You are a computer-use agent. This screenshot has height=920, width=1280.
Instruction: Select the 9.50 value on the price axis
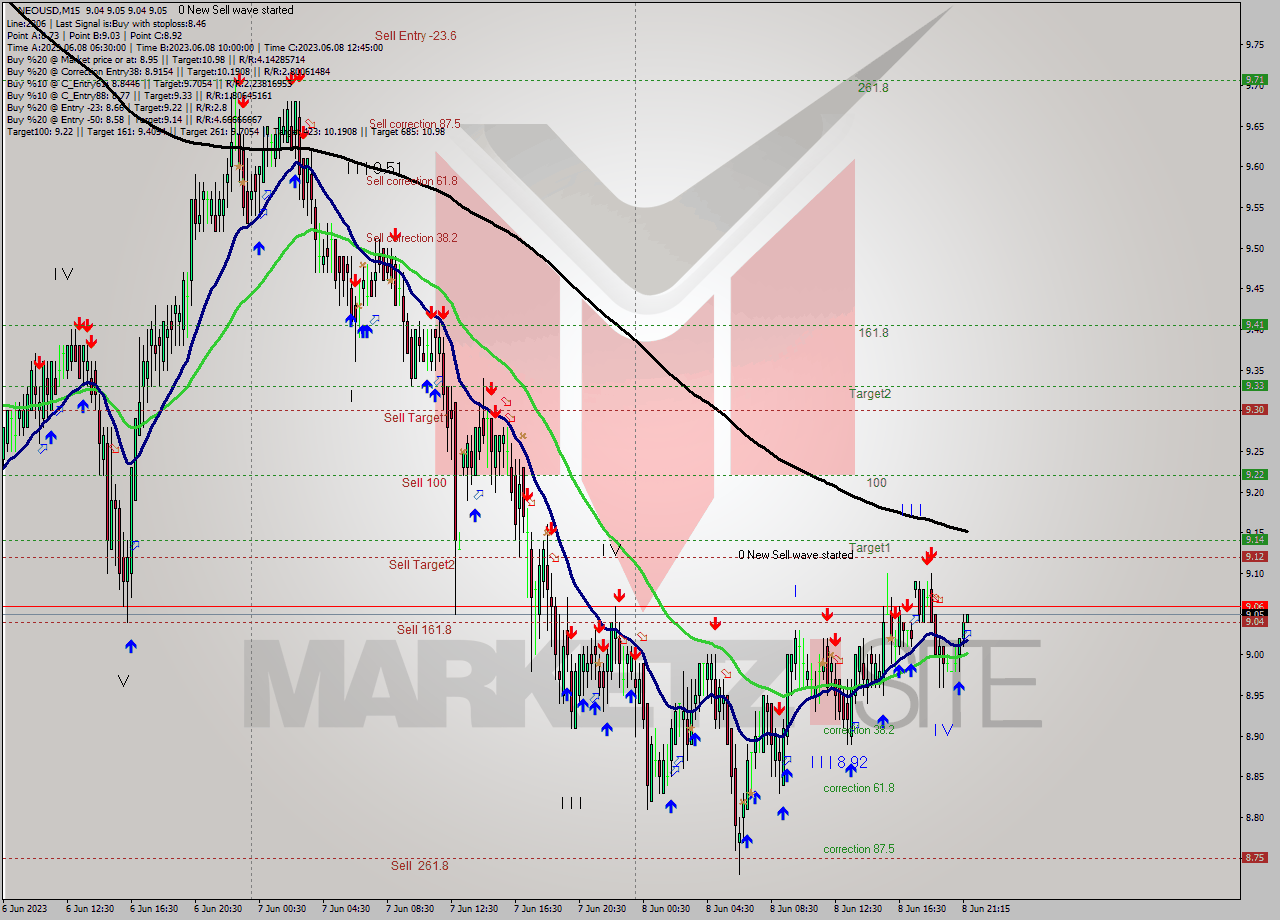coord(1256,249)
